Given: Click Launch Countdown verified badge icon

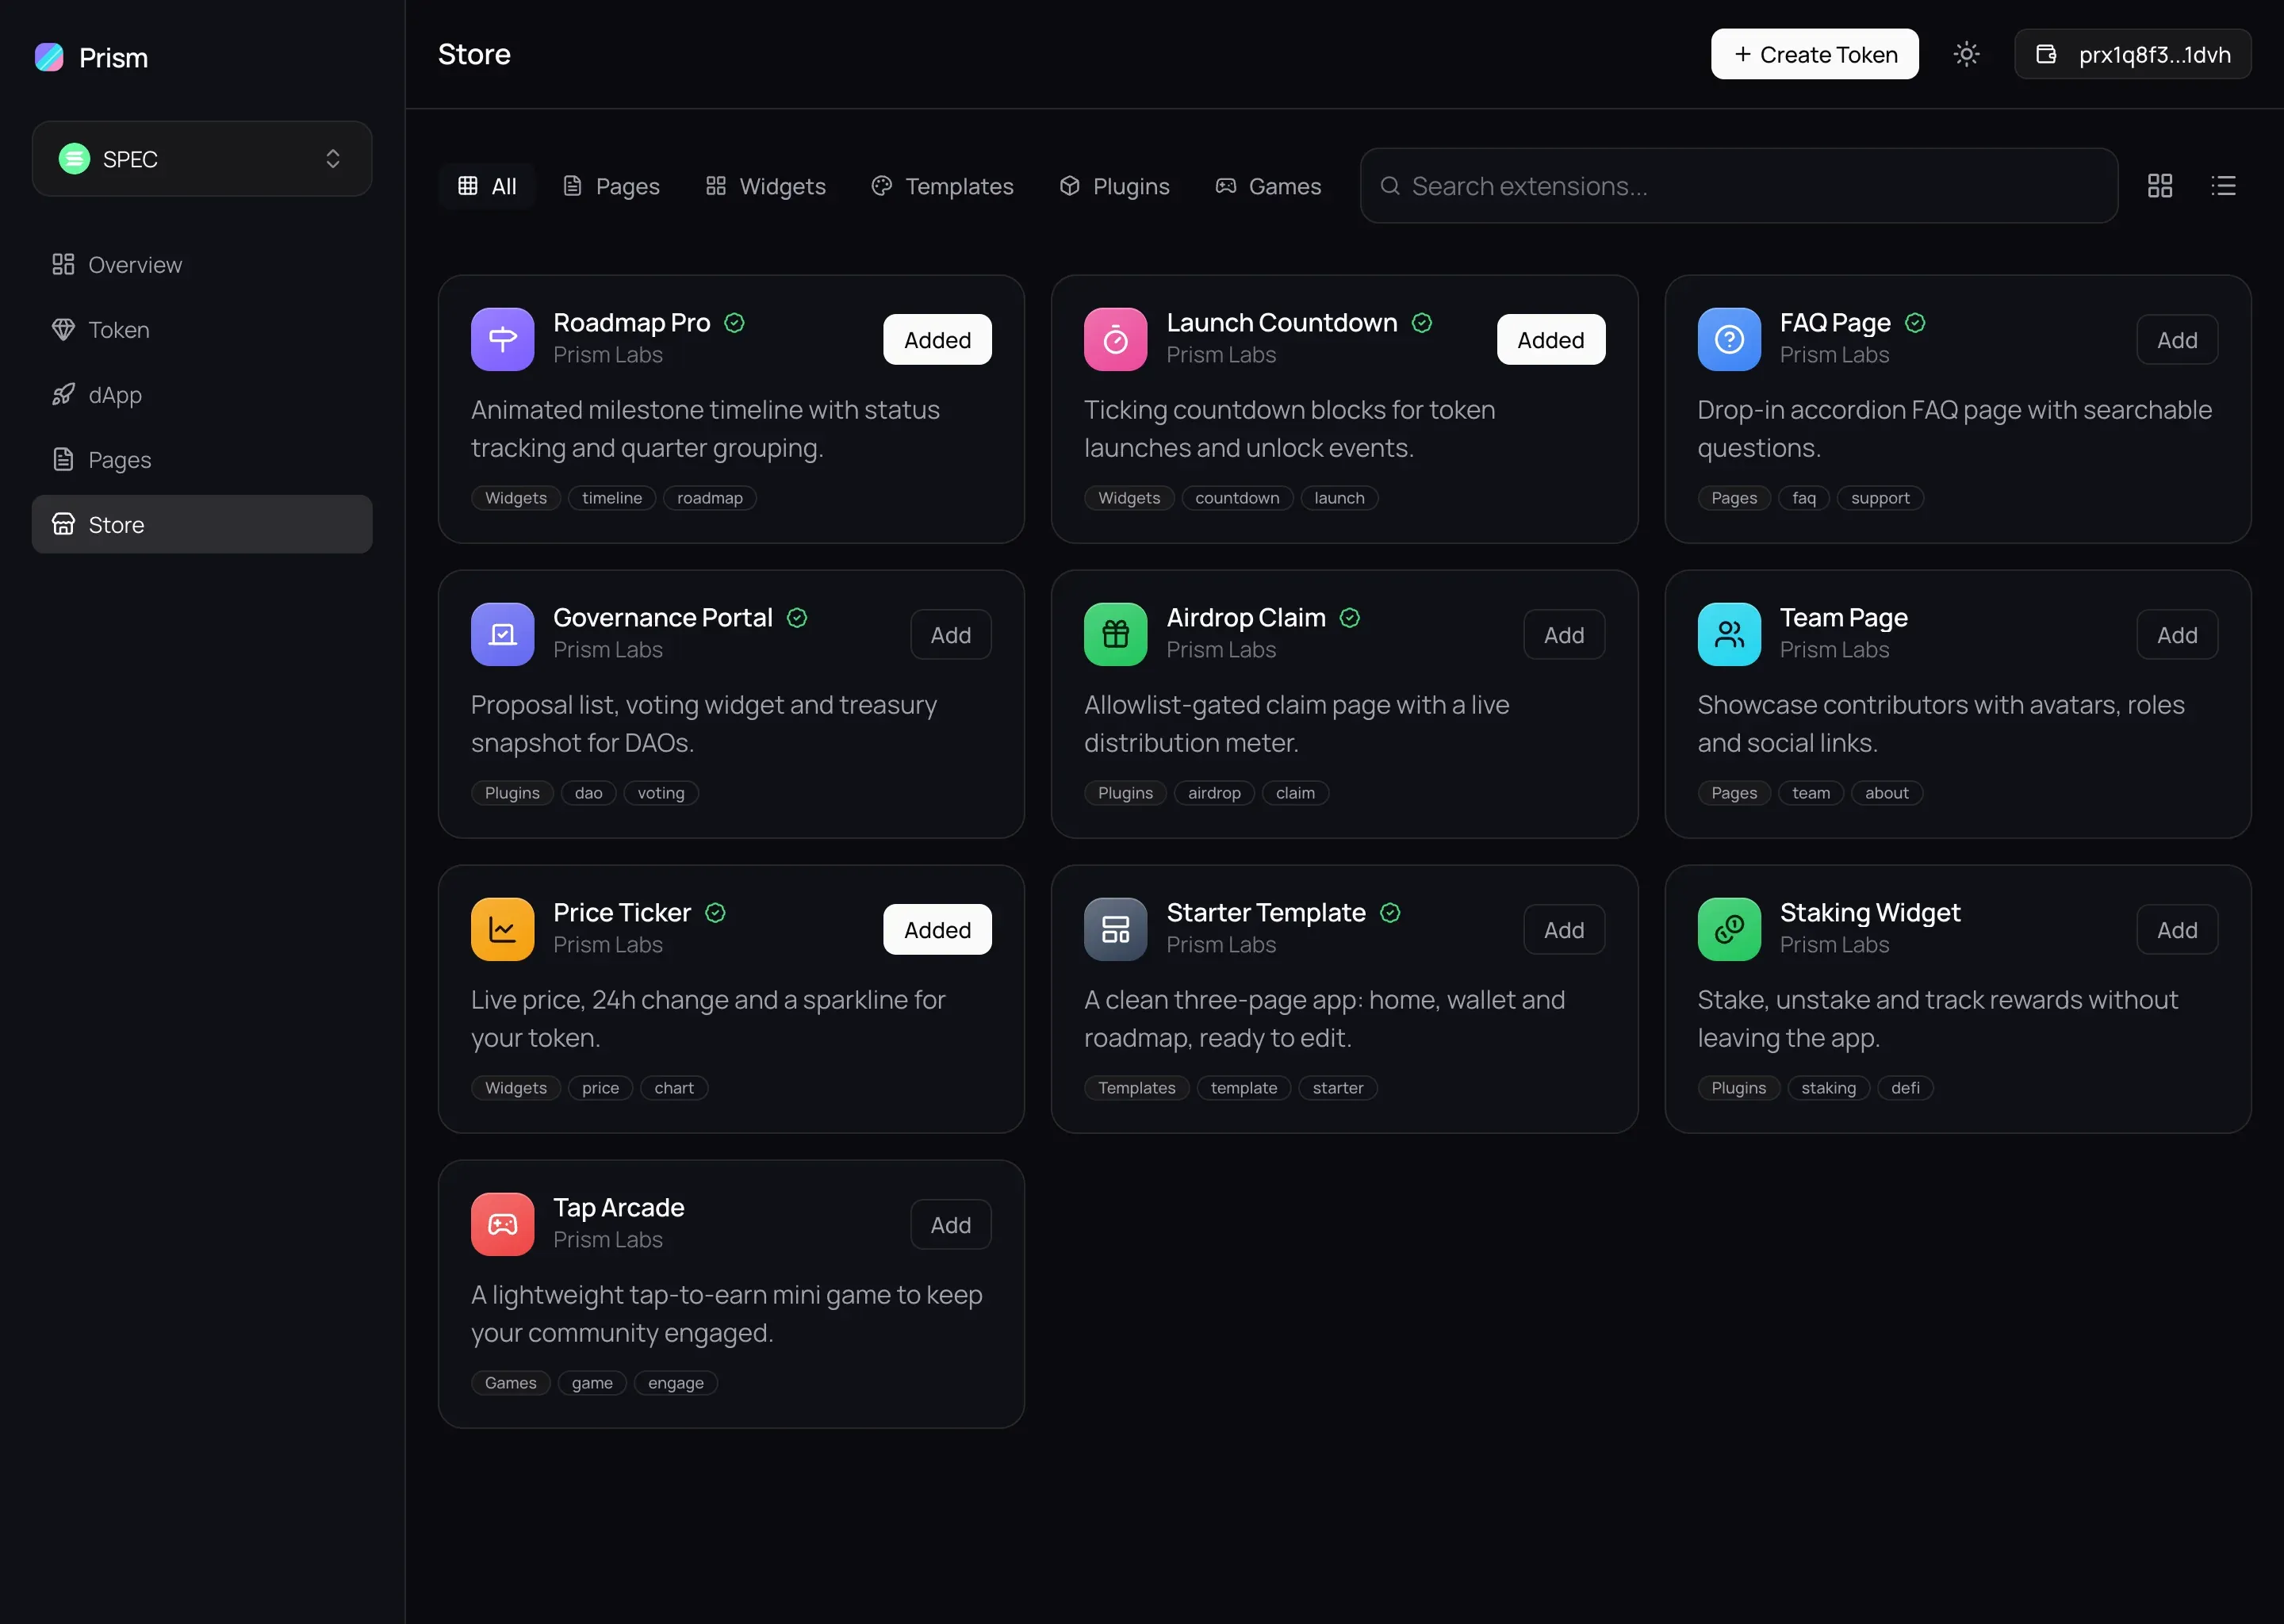Looking at the screenshot, I should 1422,323.
